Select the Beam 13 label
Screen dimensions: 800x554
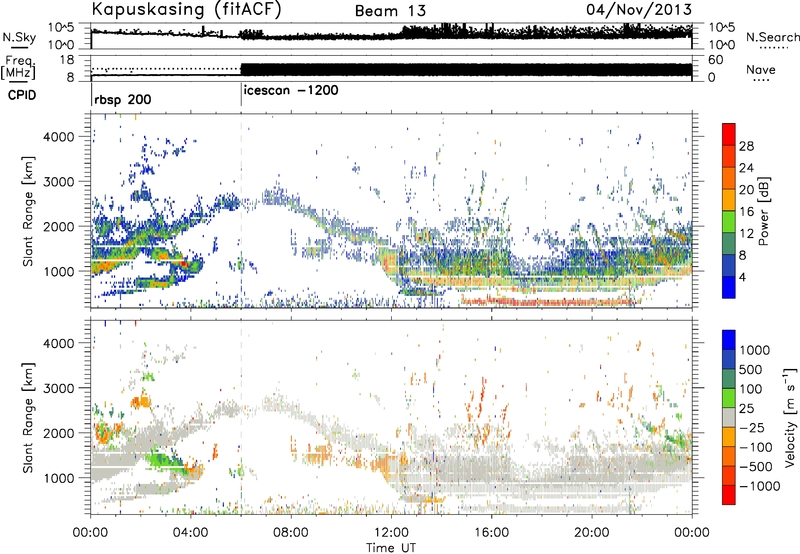tap(390, 11)
